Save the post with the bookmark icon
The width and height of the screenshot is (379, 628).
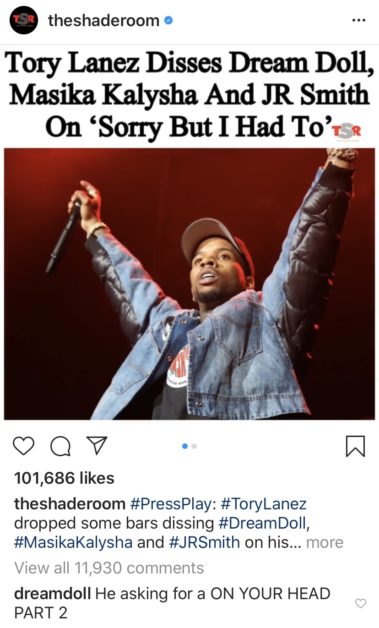(355, 446)
